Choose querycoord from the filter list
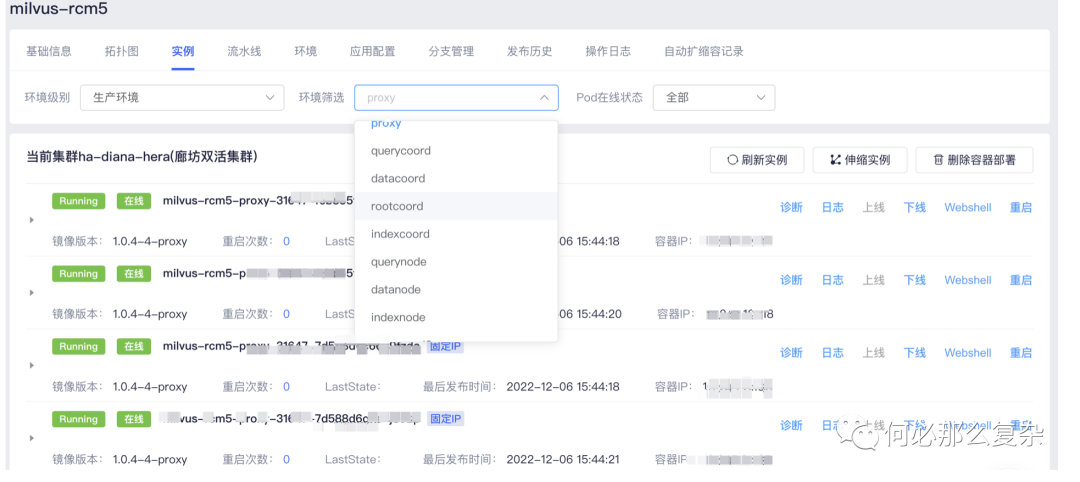Screen dimensions: 1080x482 [456, 151]
